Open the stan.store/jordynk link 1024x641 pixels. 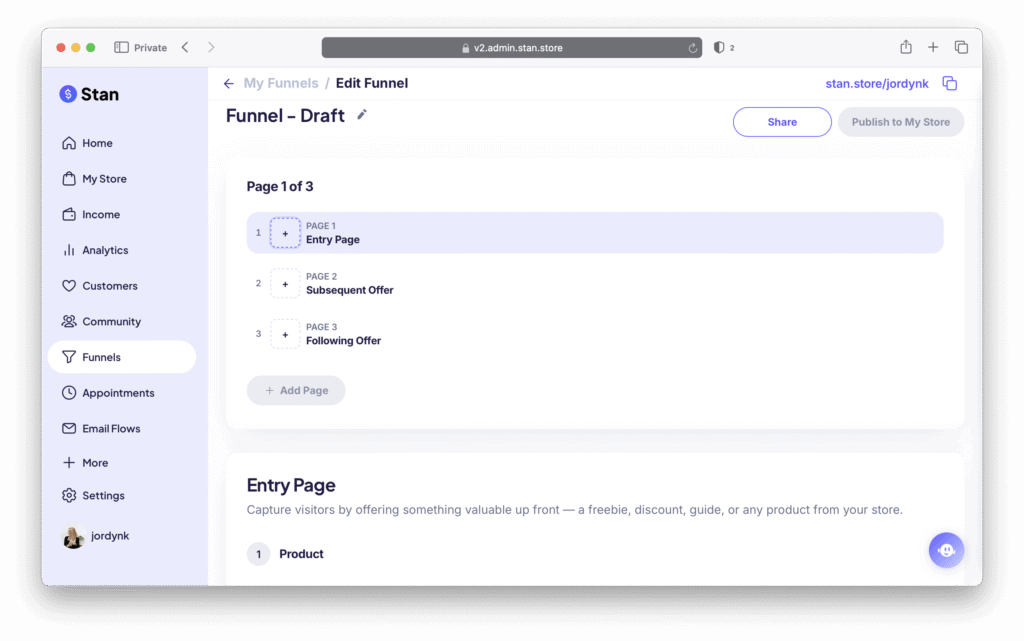click(x=876, y=84)
